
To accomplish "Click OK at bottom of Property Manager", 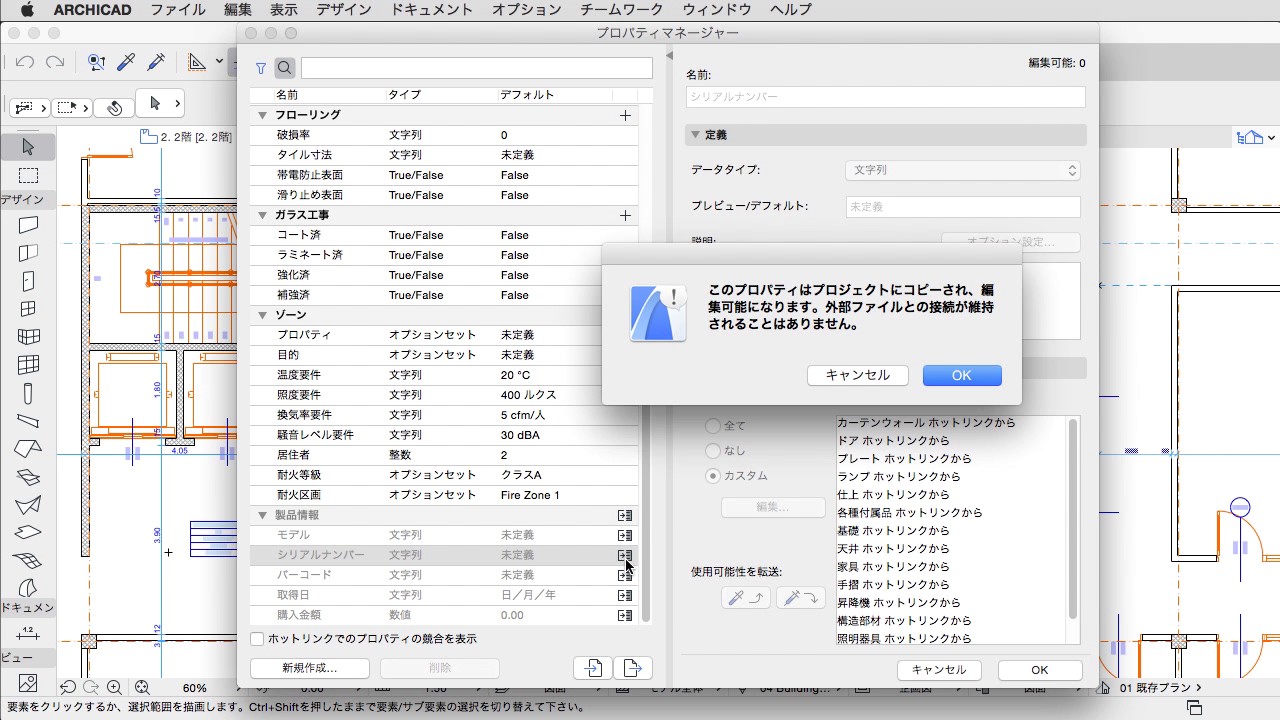I will pyautogui.click(x=1040, y=670).
